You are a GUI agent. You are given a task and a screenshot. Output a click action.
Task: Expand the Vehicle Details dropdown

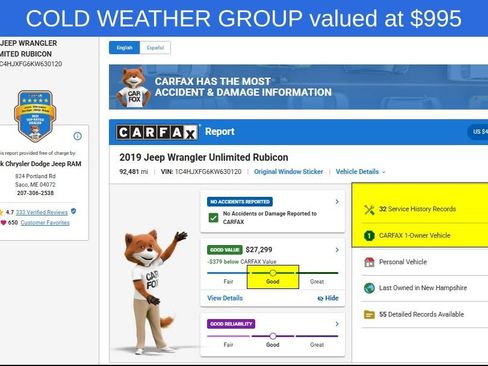coord(360,172)
